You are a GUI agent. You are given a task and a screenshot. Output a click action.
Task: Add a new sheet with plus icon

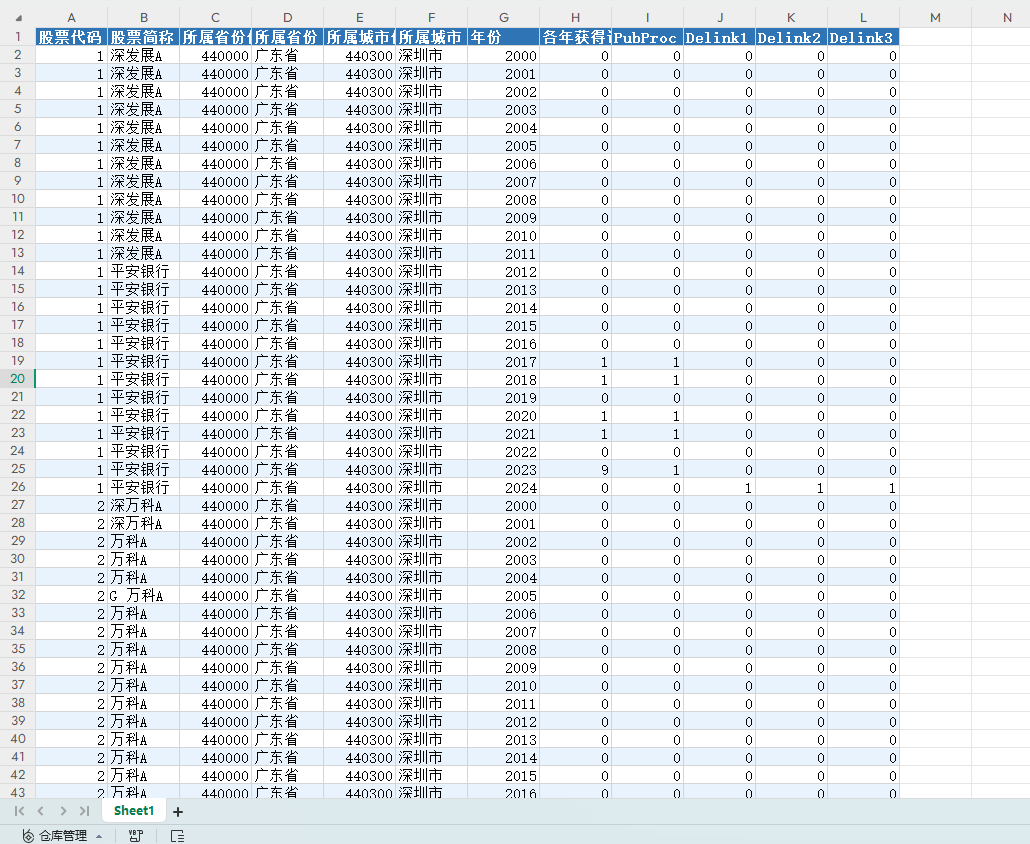[x=177, y=812]
